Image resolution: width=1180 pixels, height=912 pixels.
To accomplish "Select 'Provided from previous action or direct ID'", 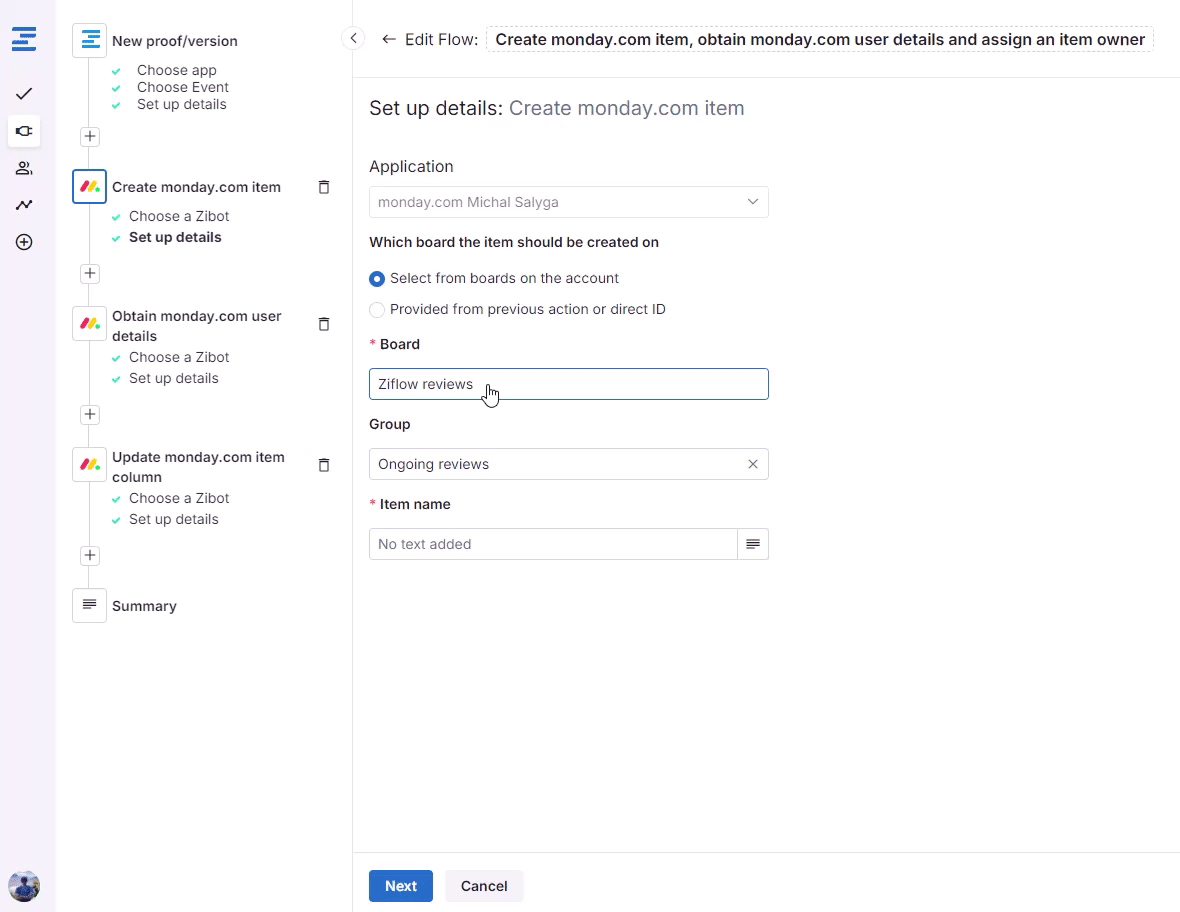I will coord(377,310).
